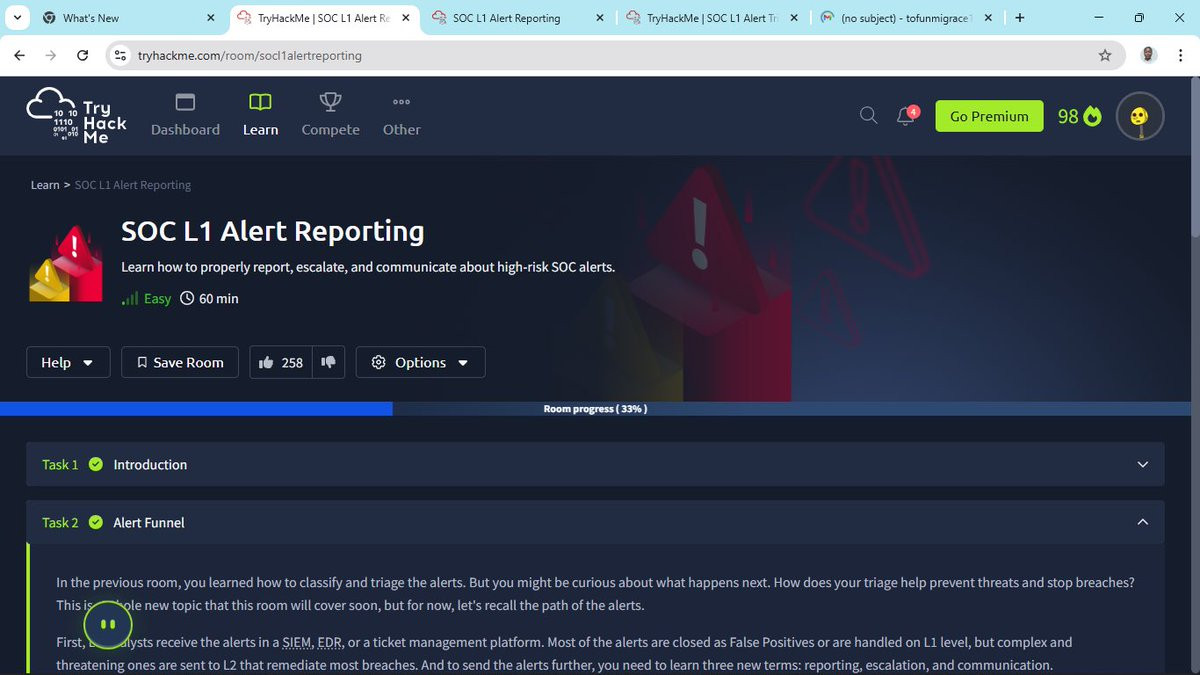The image size is (1200, 675).
Task: Open the Help dropdown
Action: 68,362
